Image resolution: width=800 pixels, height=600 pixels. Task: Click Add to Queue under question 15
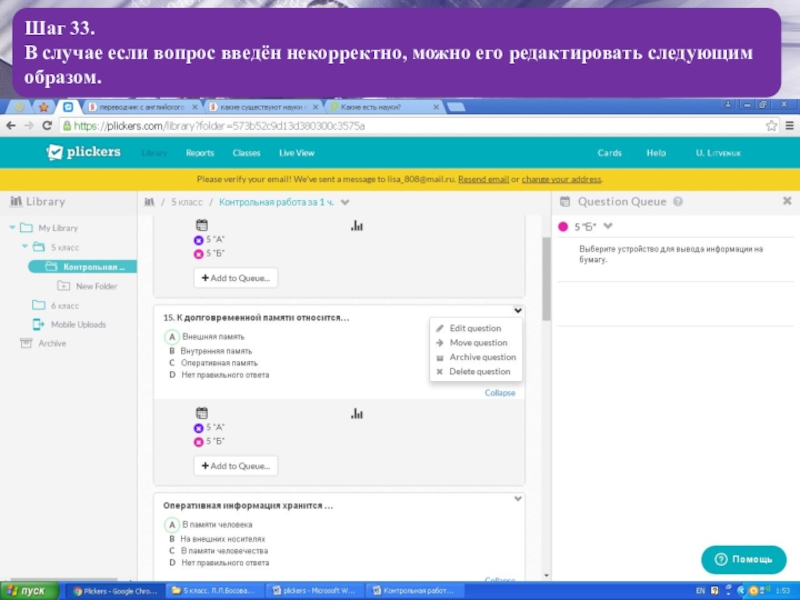coord(236,466)
